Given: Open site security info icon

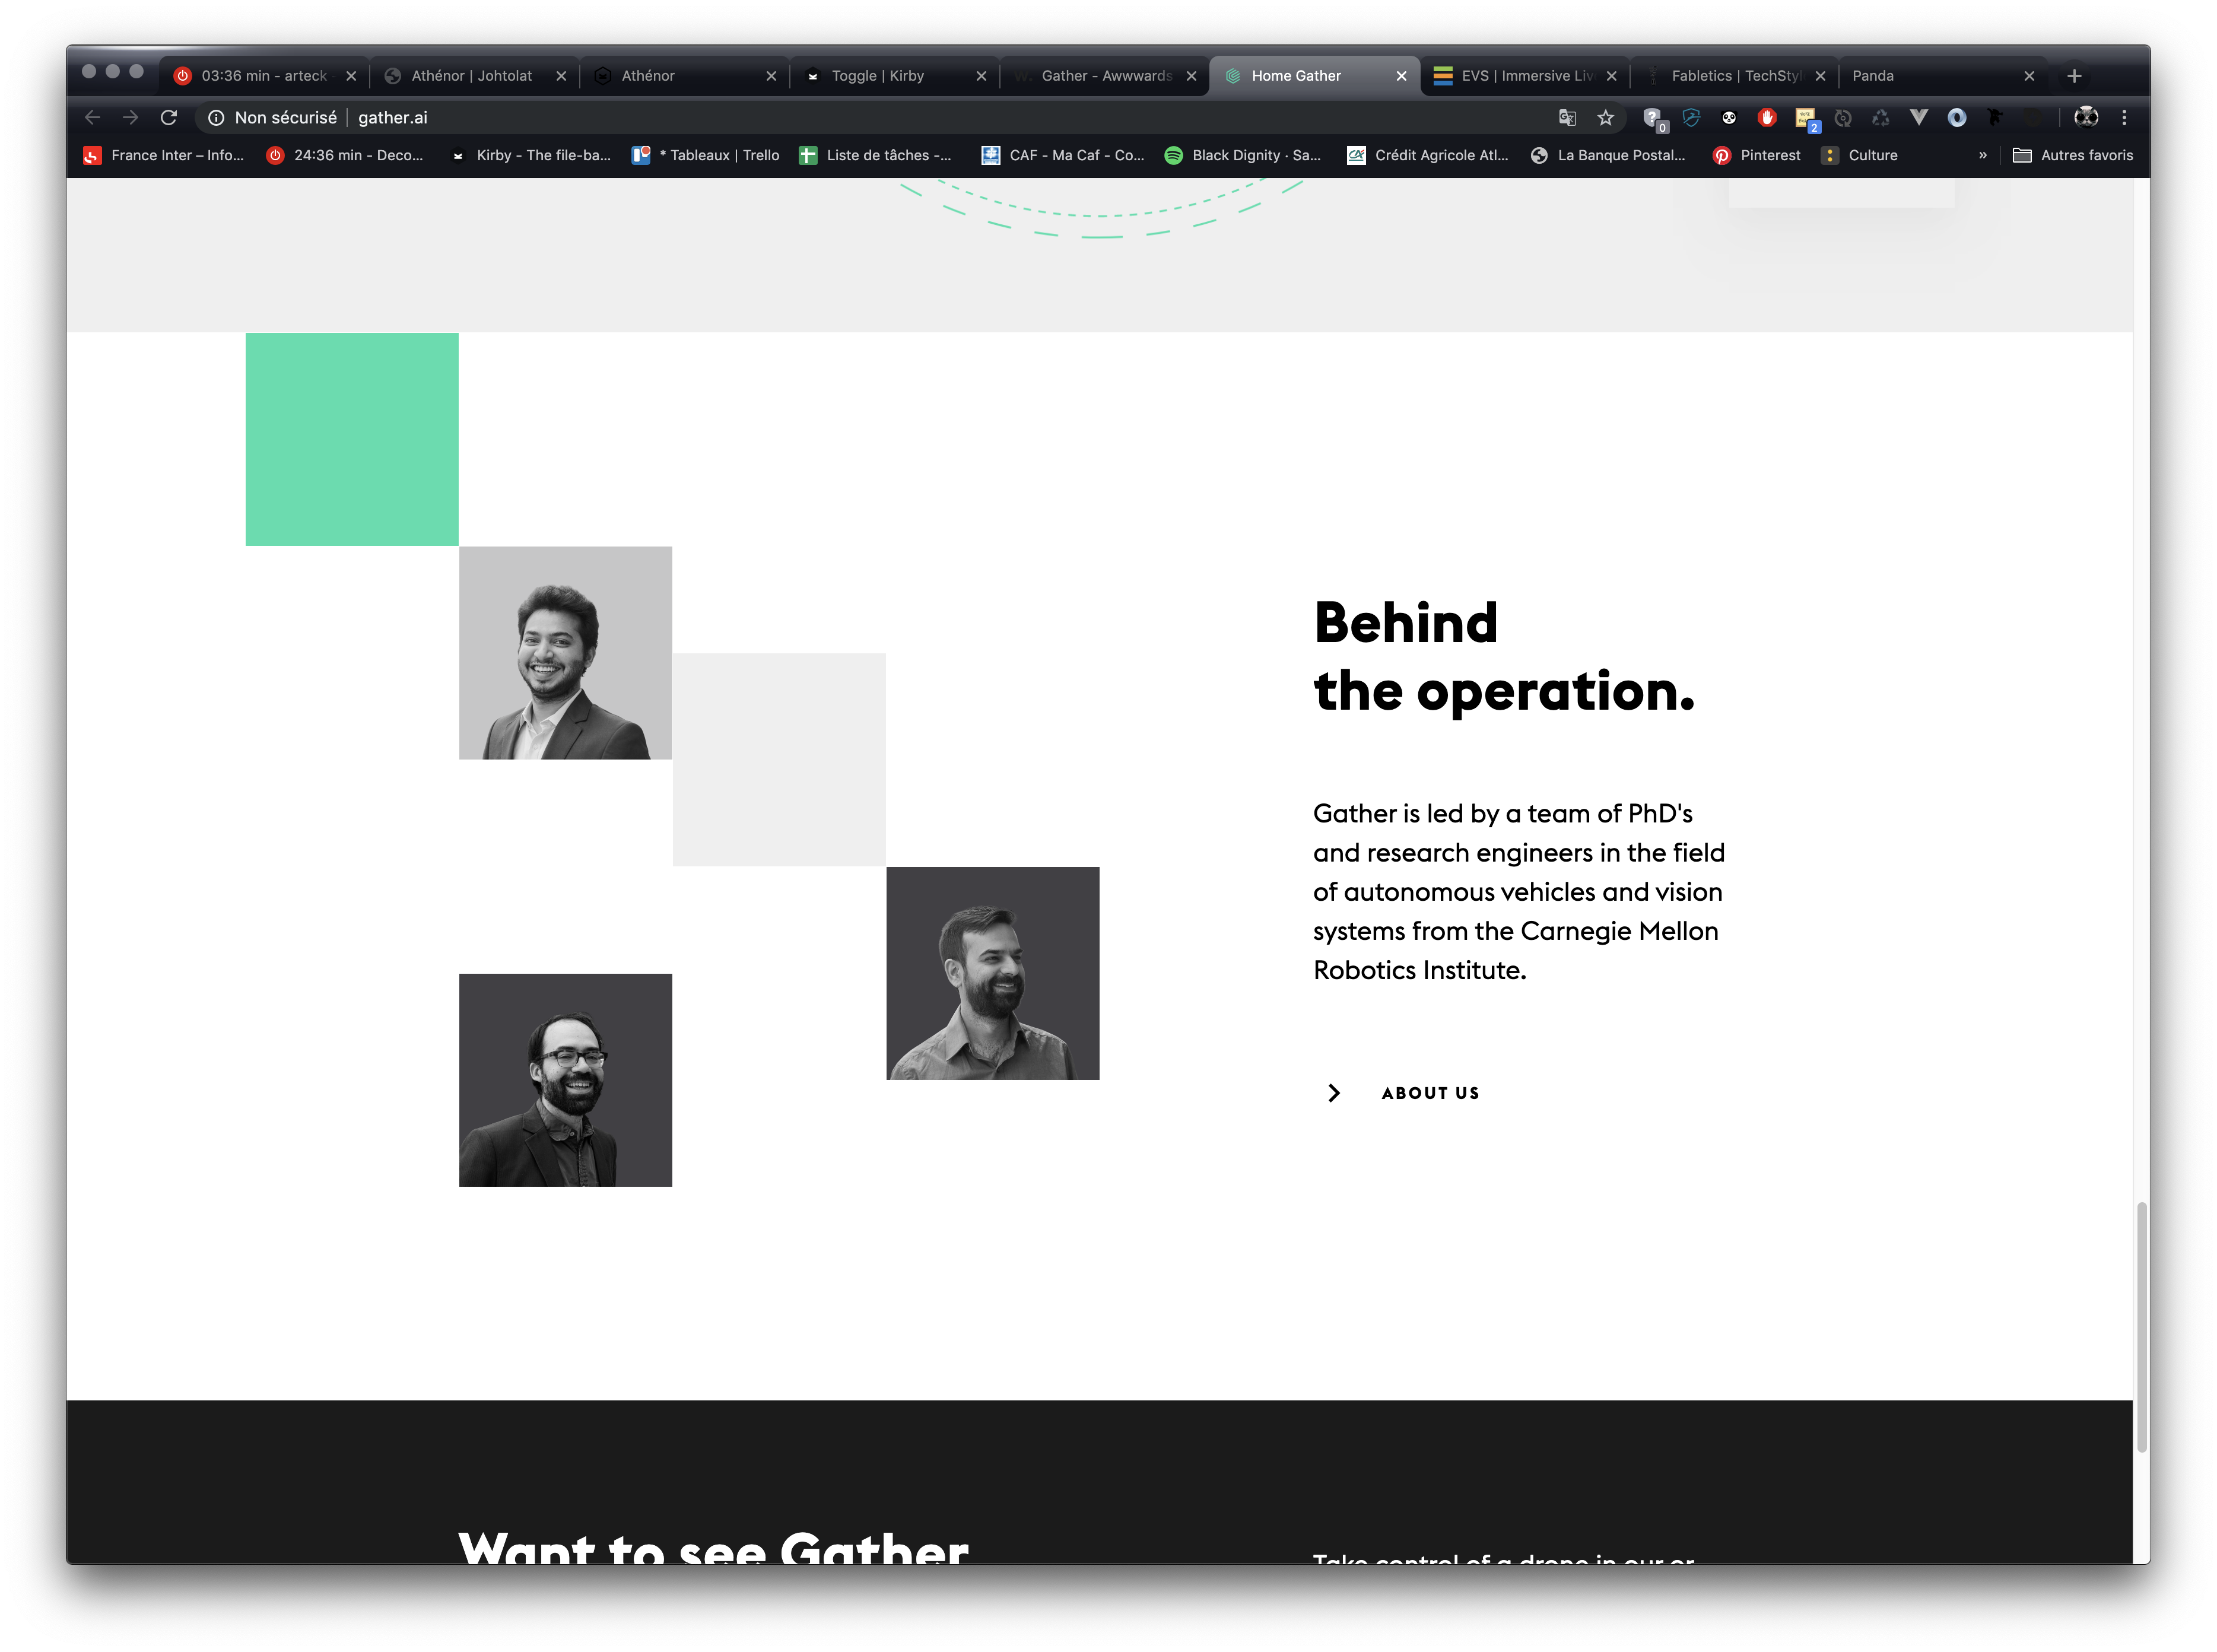Looking at the screenshot, I should coord(216,118).
